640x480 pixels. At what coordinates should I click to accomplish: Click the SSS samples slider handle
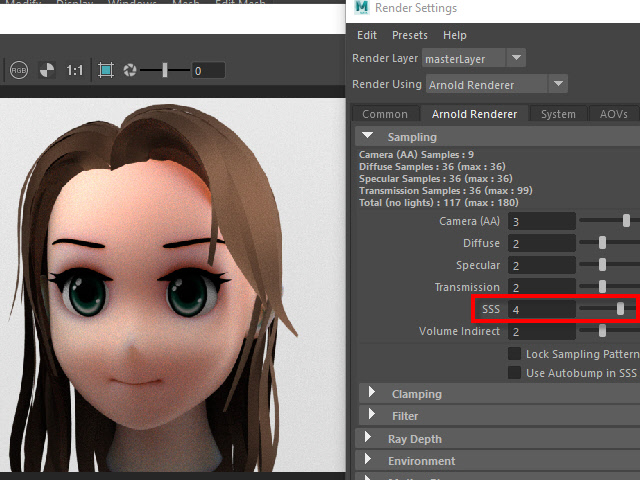pyautogui.click(x=621, y=309)
